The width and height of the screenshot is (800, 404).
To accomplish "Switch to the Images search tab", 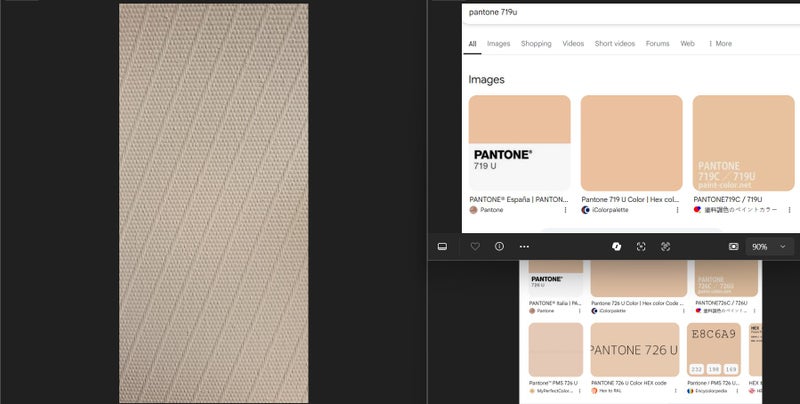I will point(498,44).
